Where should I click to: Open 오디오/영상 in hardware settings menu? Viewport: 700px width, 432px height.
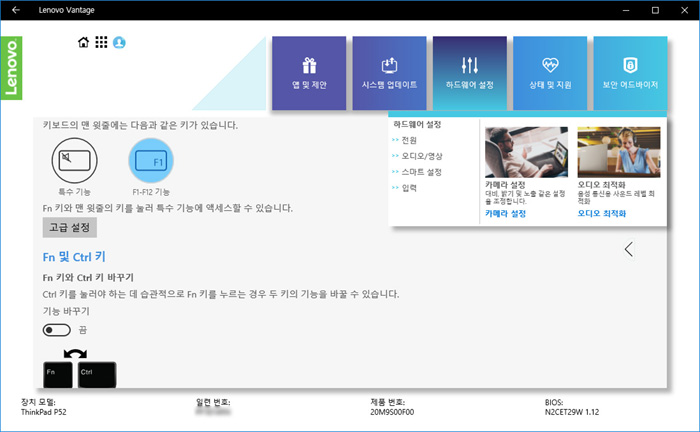click(x=421, y=156)
